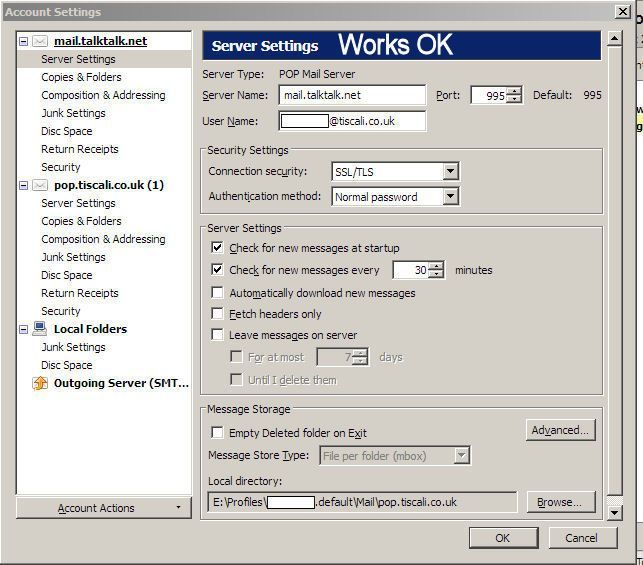Select Outgoing Server (SMT... entry
The height and width of the screenshot is (565, 643).
[121, 383]
